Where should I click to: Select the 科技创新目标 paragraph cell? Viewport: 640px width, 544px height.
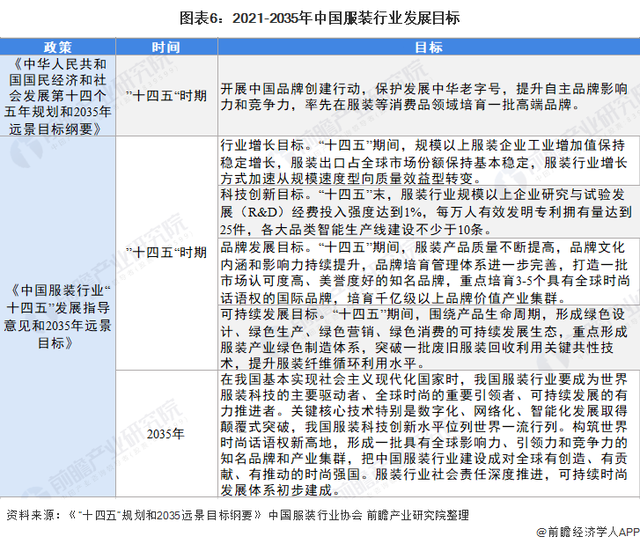[429, 212]
